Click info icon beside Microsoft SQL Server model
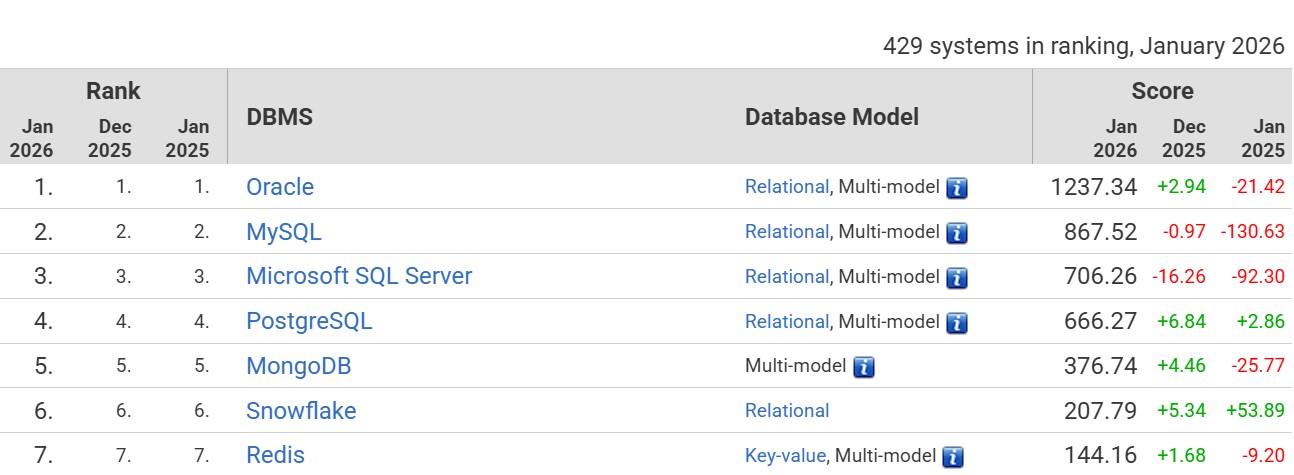Viewport: 1294px width, 475px height. [957, 278]
